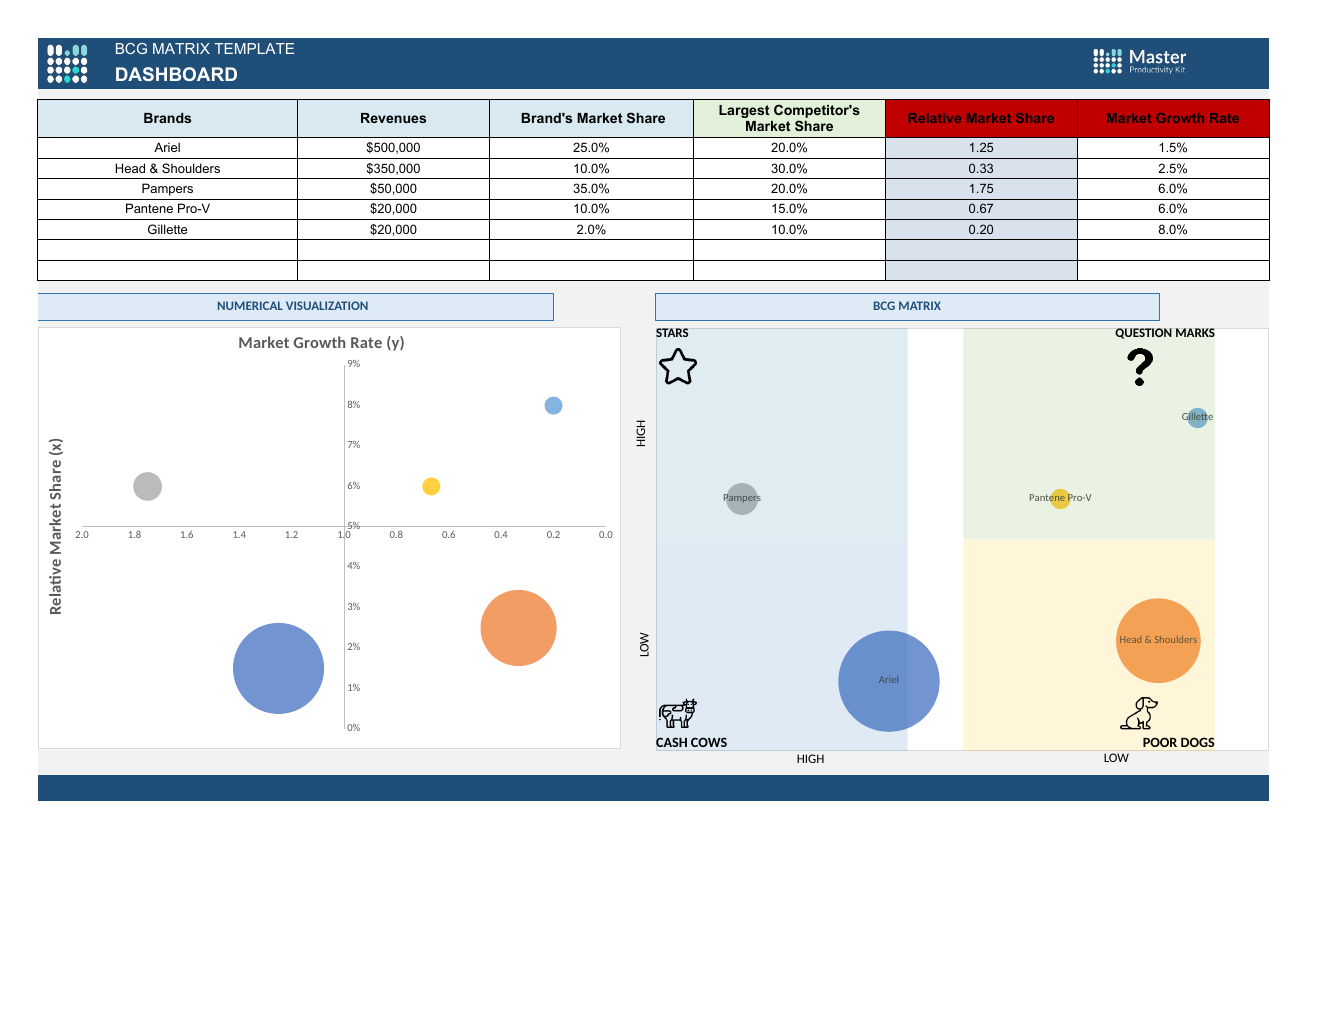Select the 1.75 relative market share cell
1320x1020 pixels.
pos(981,189)
